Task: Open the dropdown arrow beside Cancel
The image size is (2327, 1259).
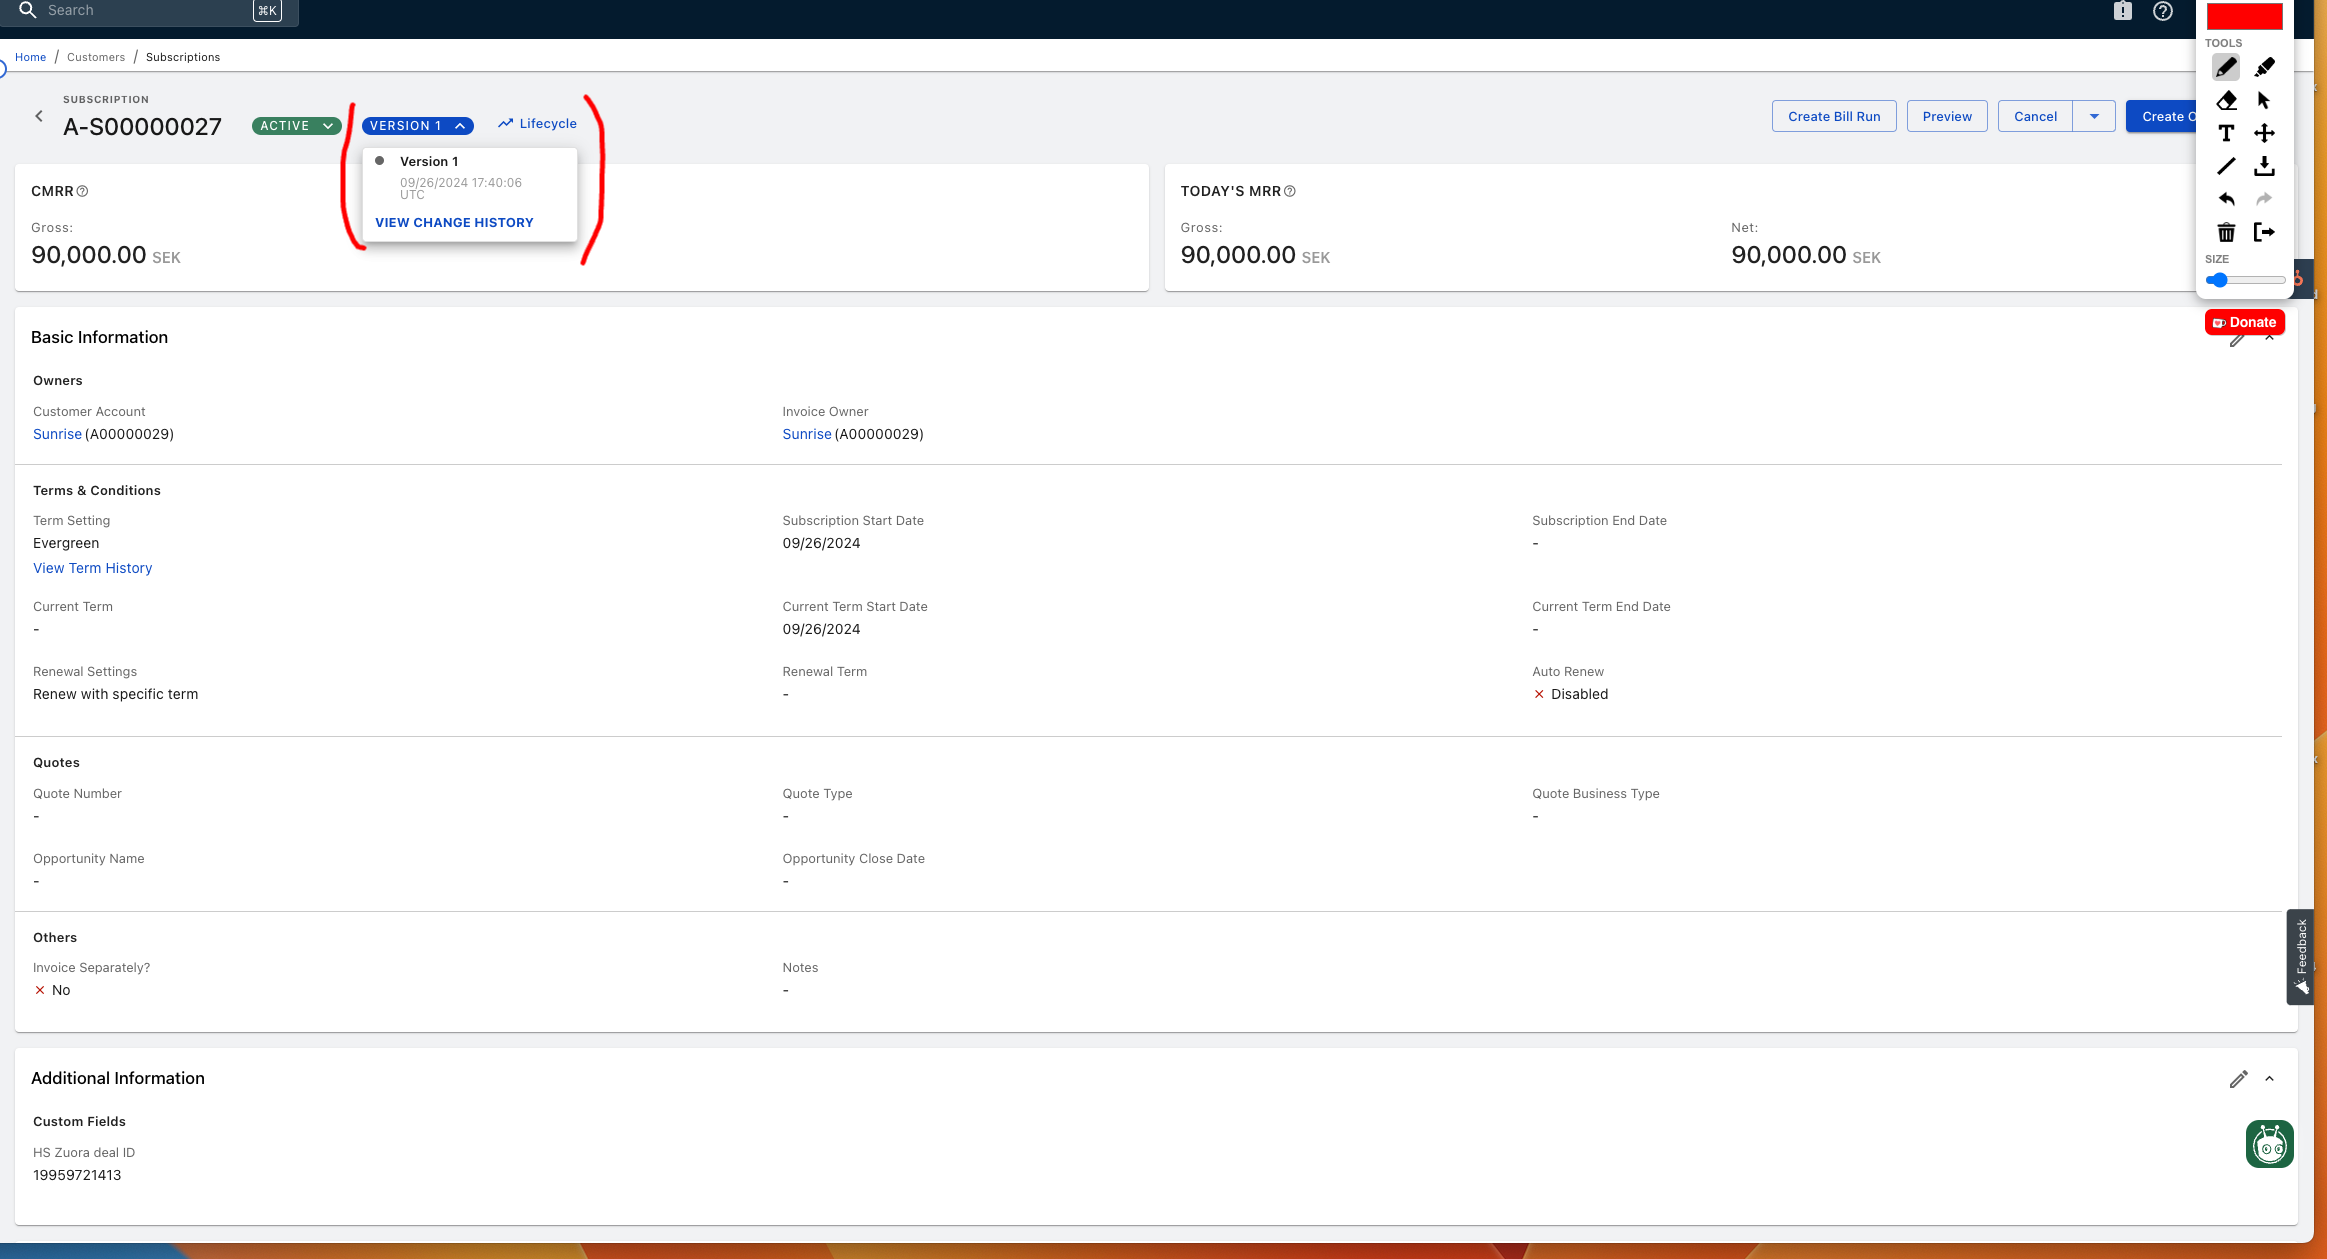Action: (2094, 116)
